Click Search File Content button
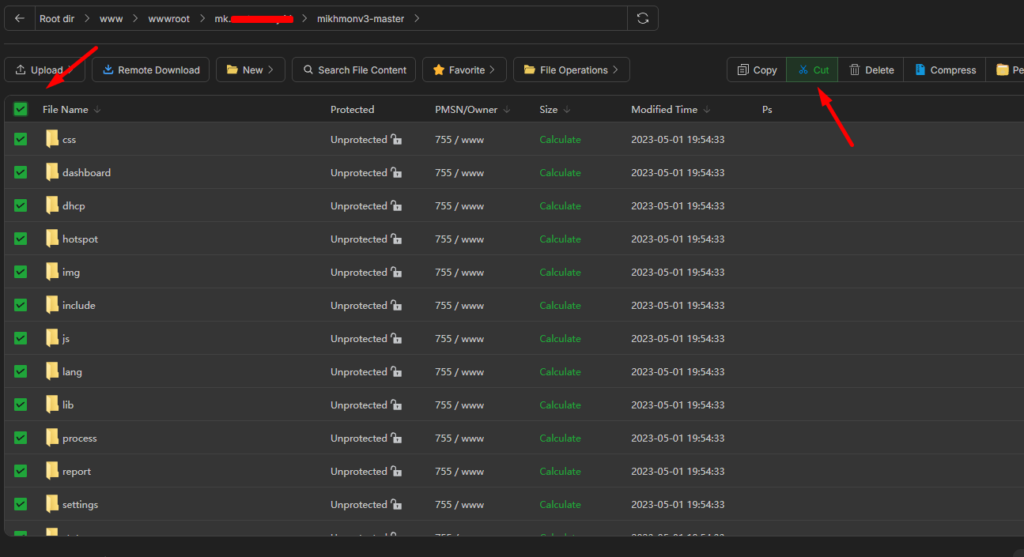The image size is (1024, 557). click(354, 70)
